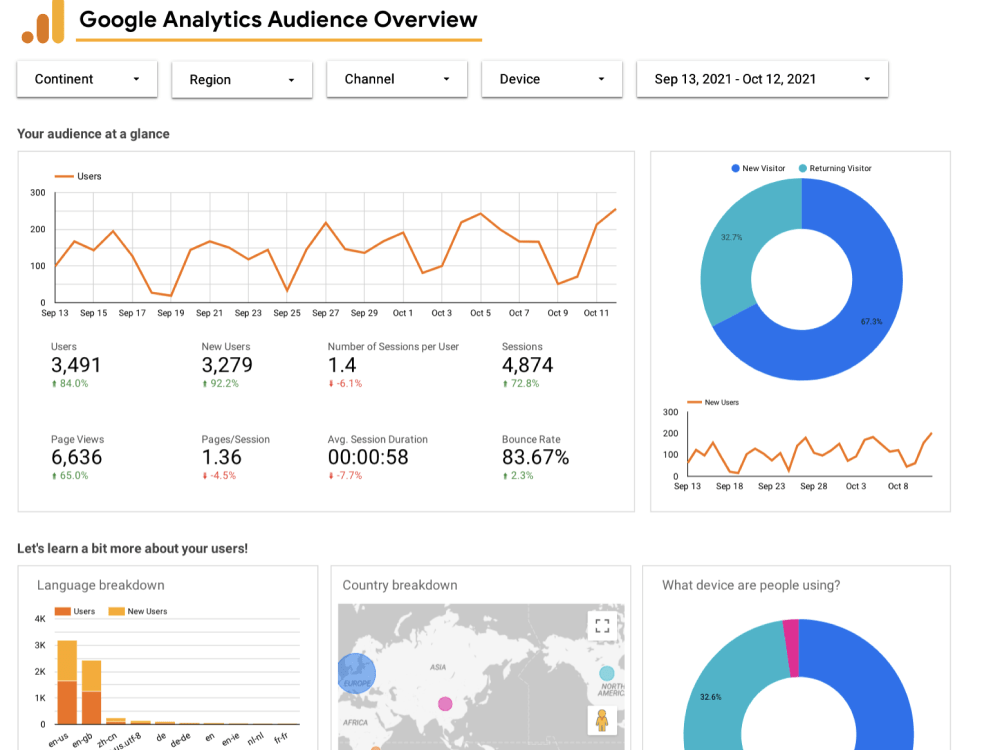The image size is (1000, 750).
Task: Click the Sep 13 label on main chart axis
Action: [x=55, y=313]
